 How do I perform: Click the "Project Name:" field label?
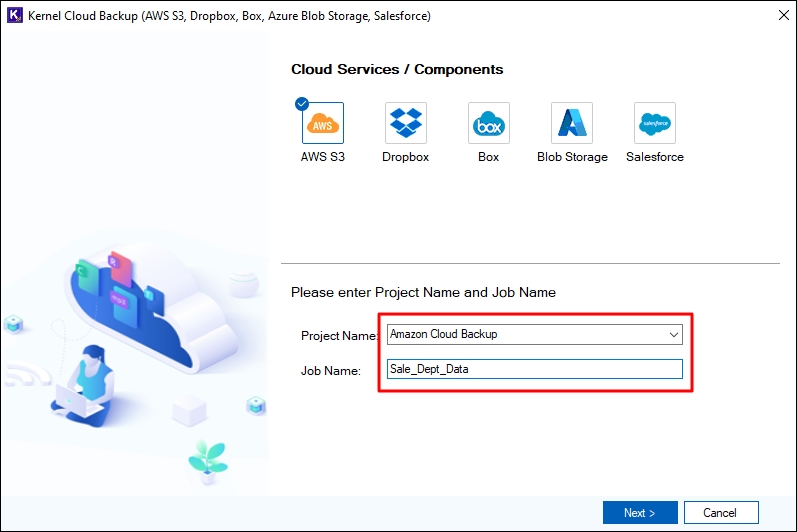coord(339,336)
